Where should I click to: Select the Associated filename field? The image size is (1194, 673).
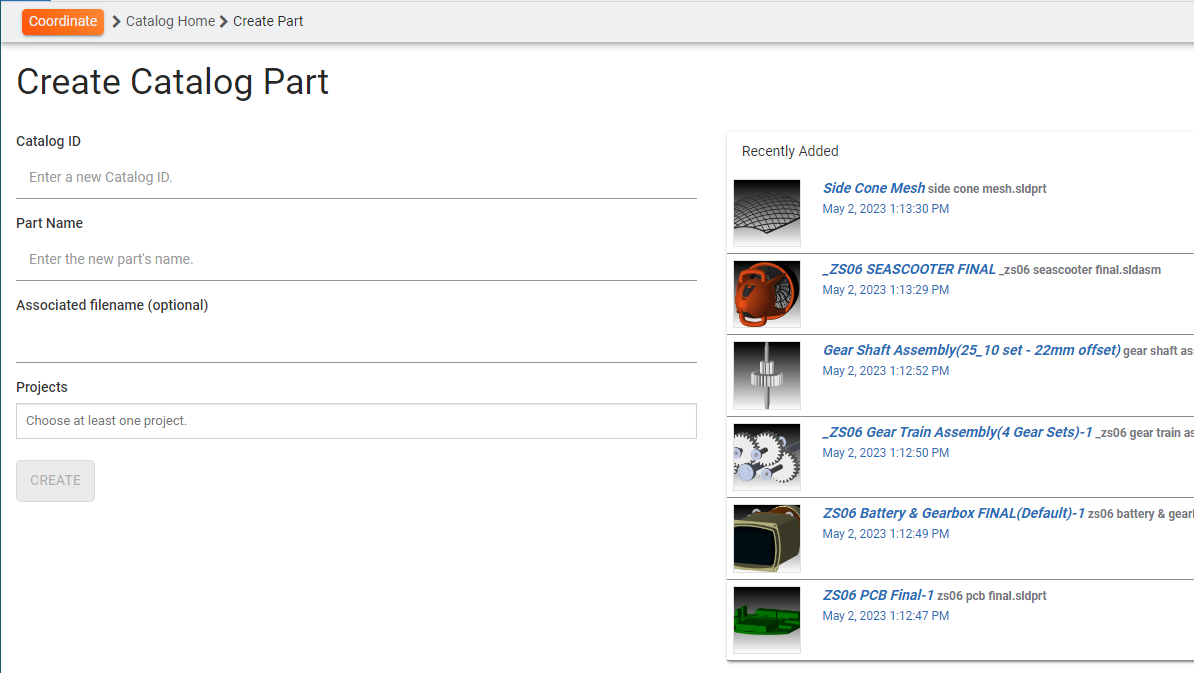point(356,341)
